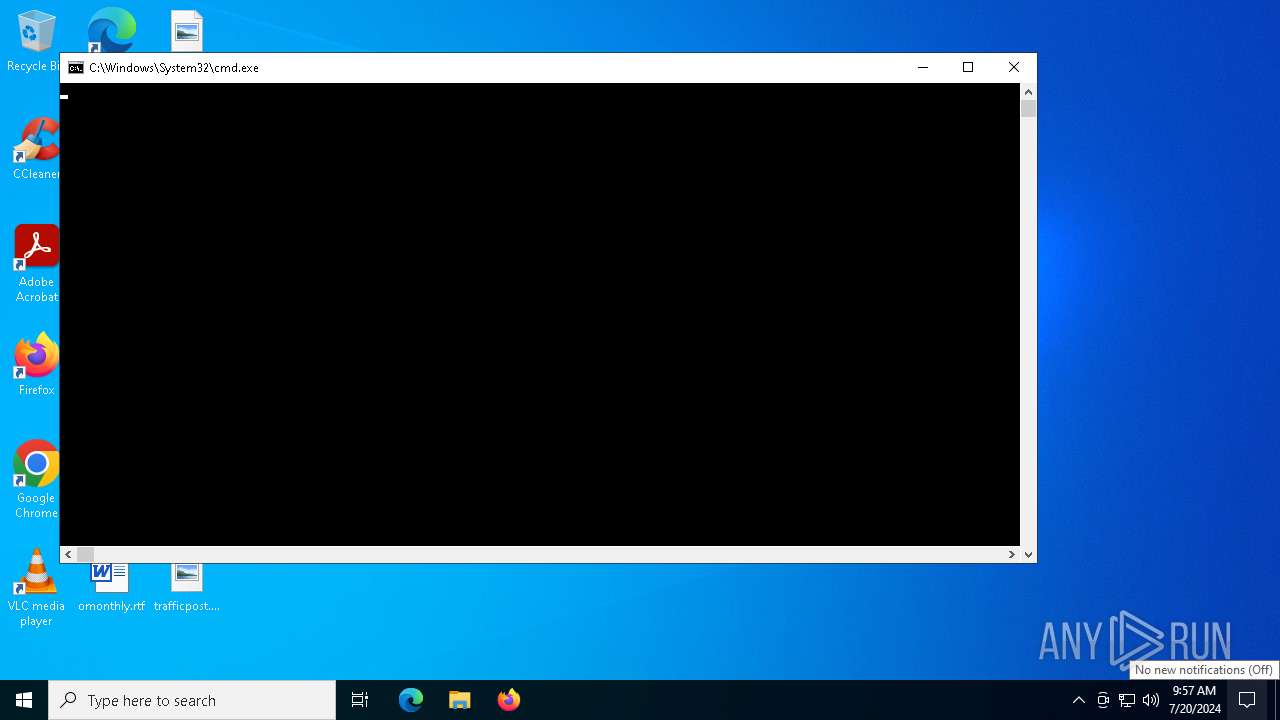1280x720 pixels.
Task: Click the cmd vertical scrollbar thumb
Action: tap(1028, 109)
